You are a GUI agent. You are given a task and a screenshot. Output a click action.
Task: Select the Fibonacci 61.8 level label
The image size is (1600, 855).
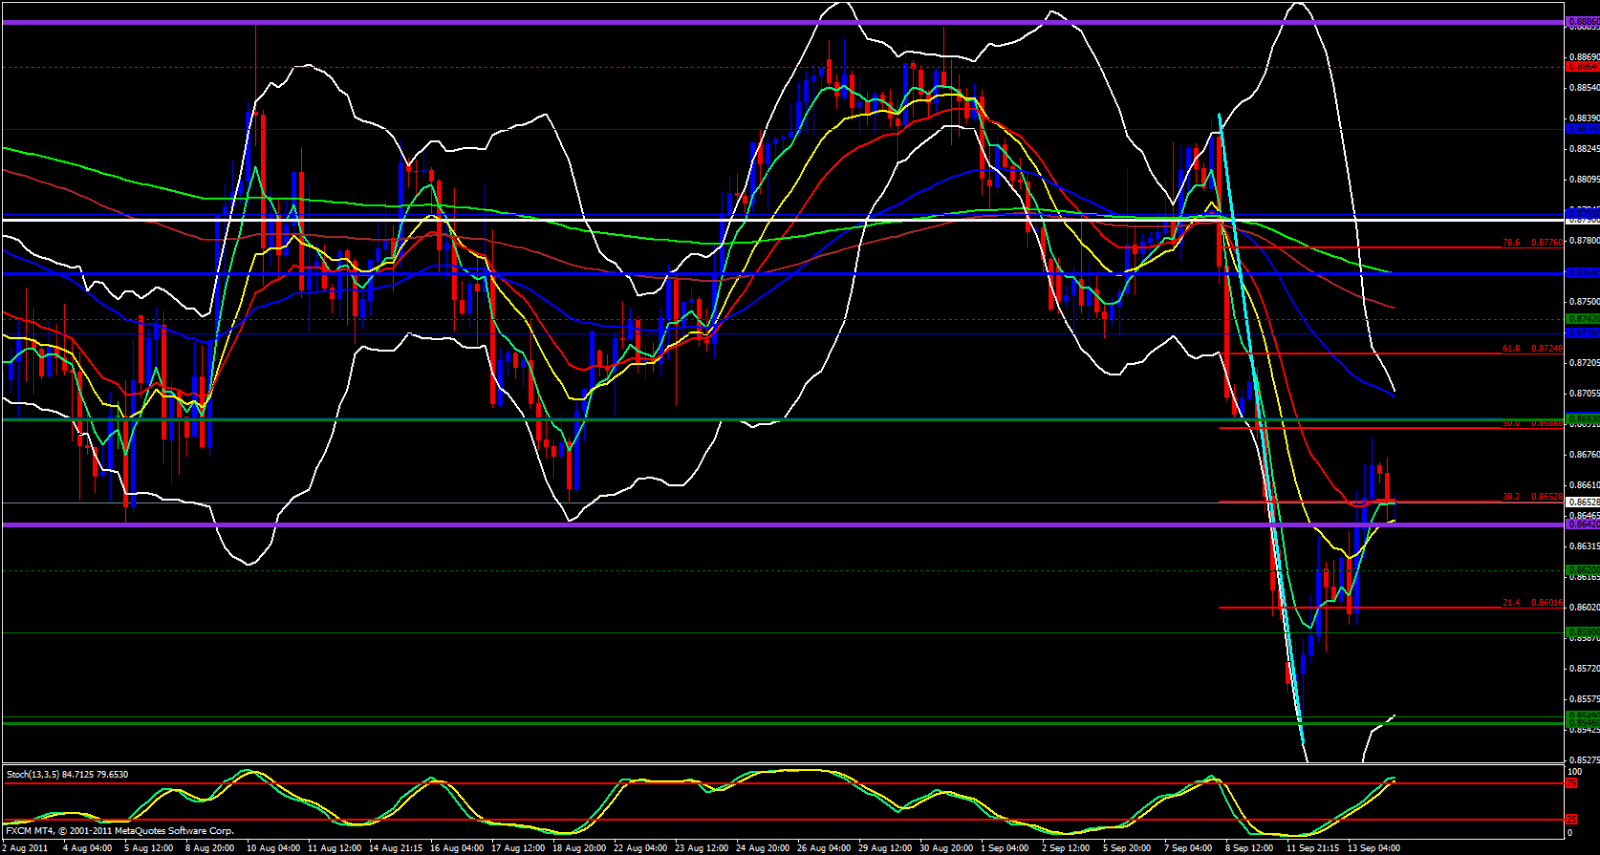[1533, 349]
